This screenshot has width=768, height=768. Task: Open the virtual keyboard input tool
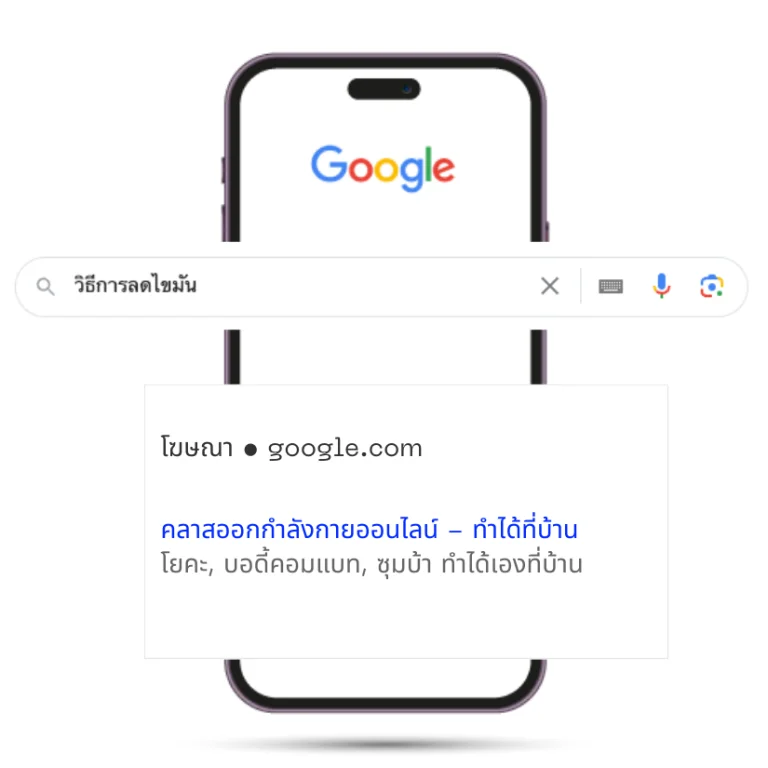tap(611, 286)
